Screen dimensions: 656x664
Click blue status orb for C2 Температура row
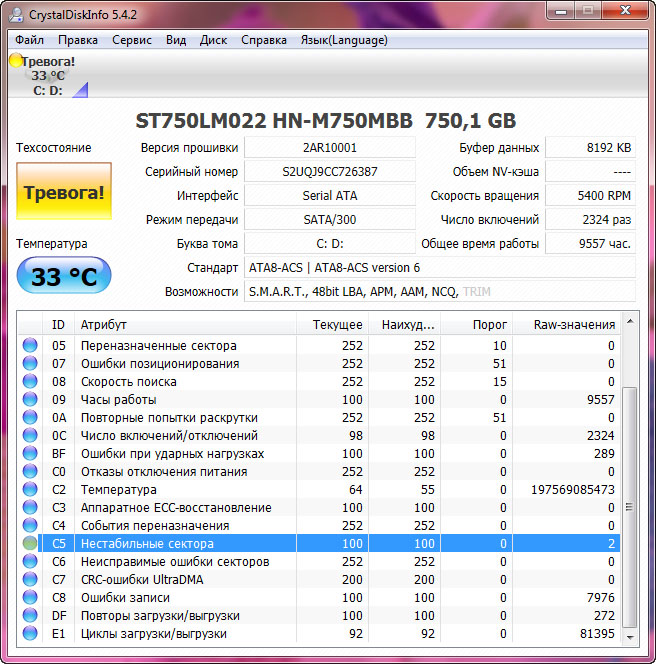30,489
